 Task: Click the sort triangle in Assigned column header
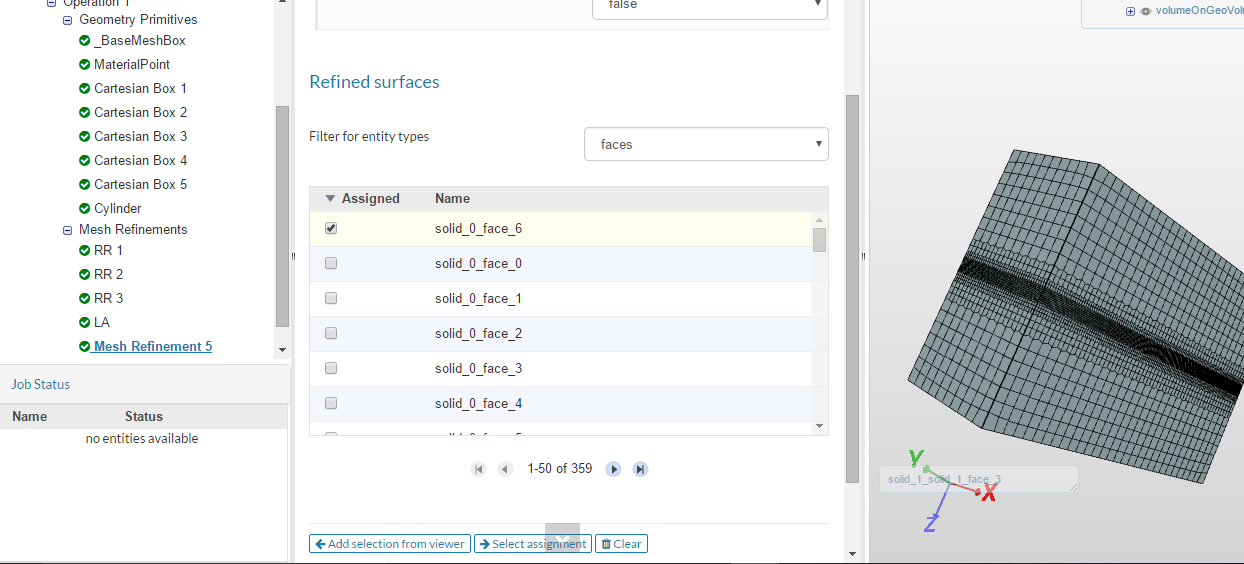(x=331, y=199)
